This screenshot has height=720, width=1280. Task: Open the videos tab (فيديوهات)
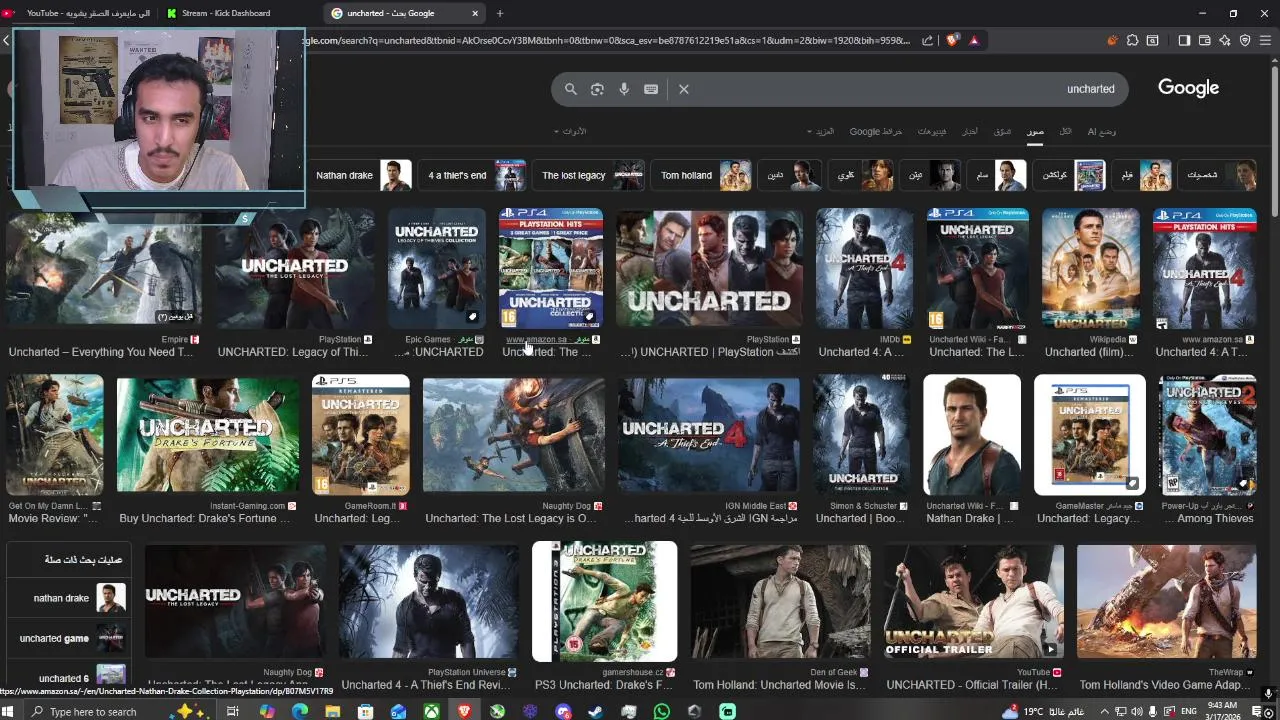[932, 131]
